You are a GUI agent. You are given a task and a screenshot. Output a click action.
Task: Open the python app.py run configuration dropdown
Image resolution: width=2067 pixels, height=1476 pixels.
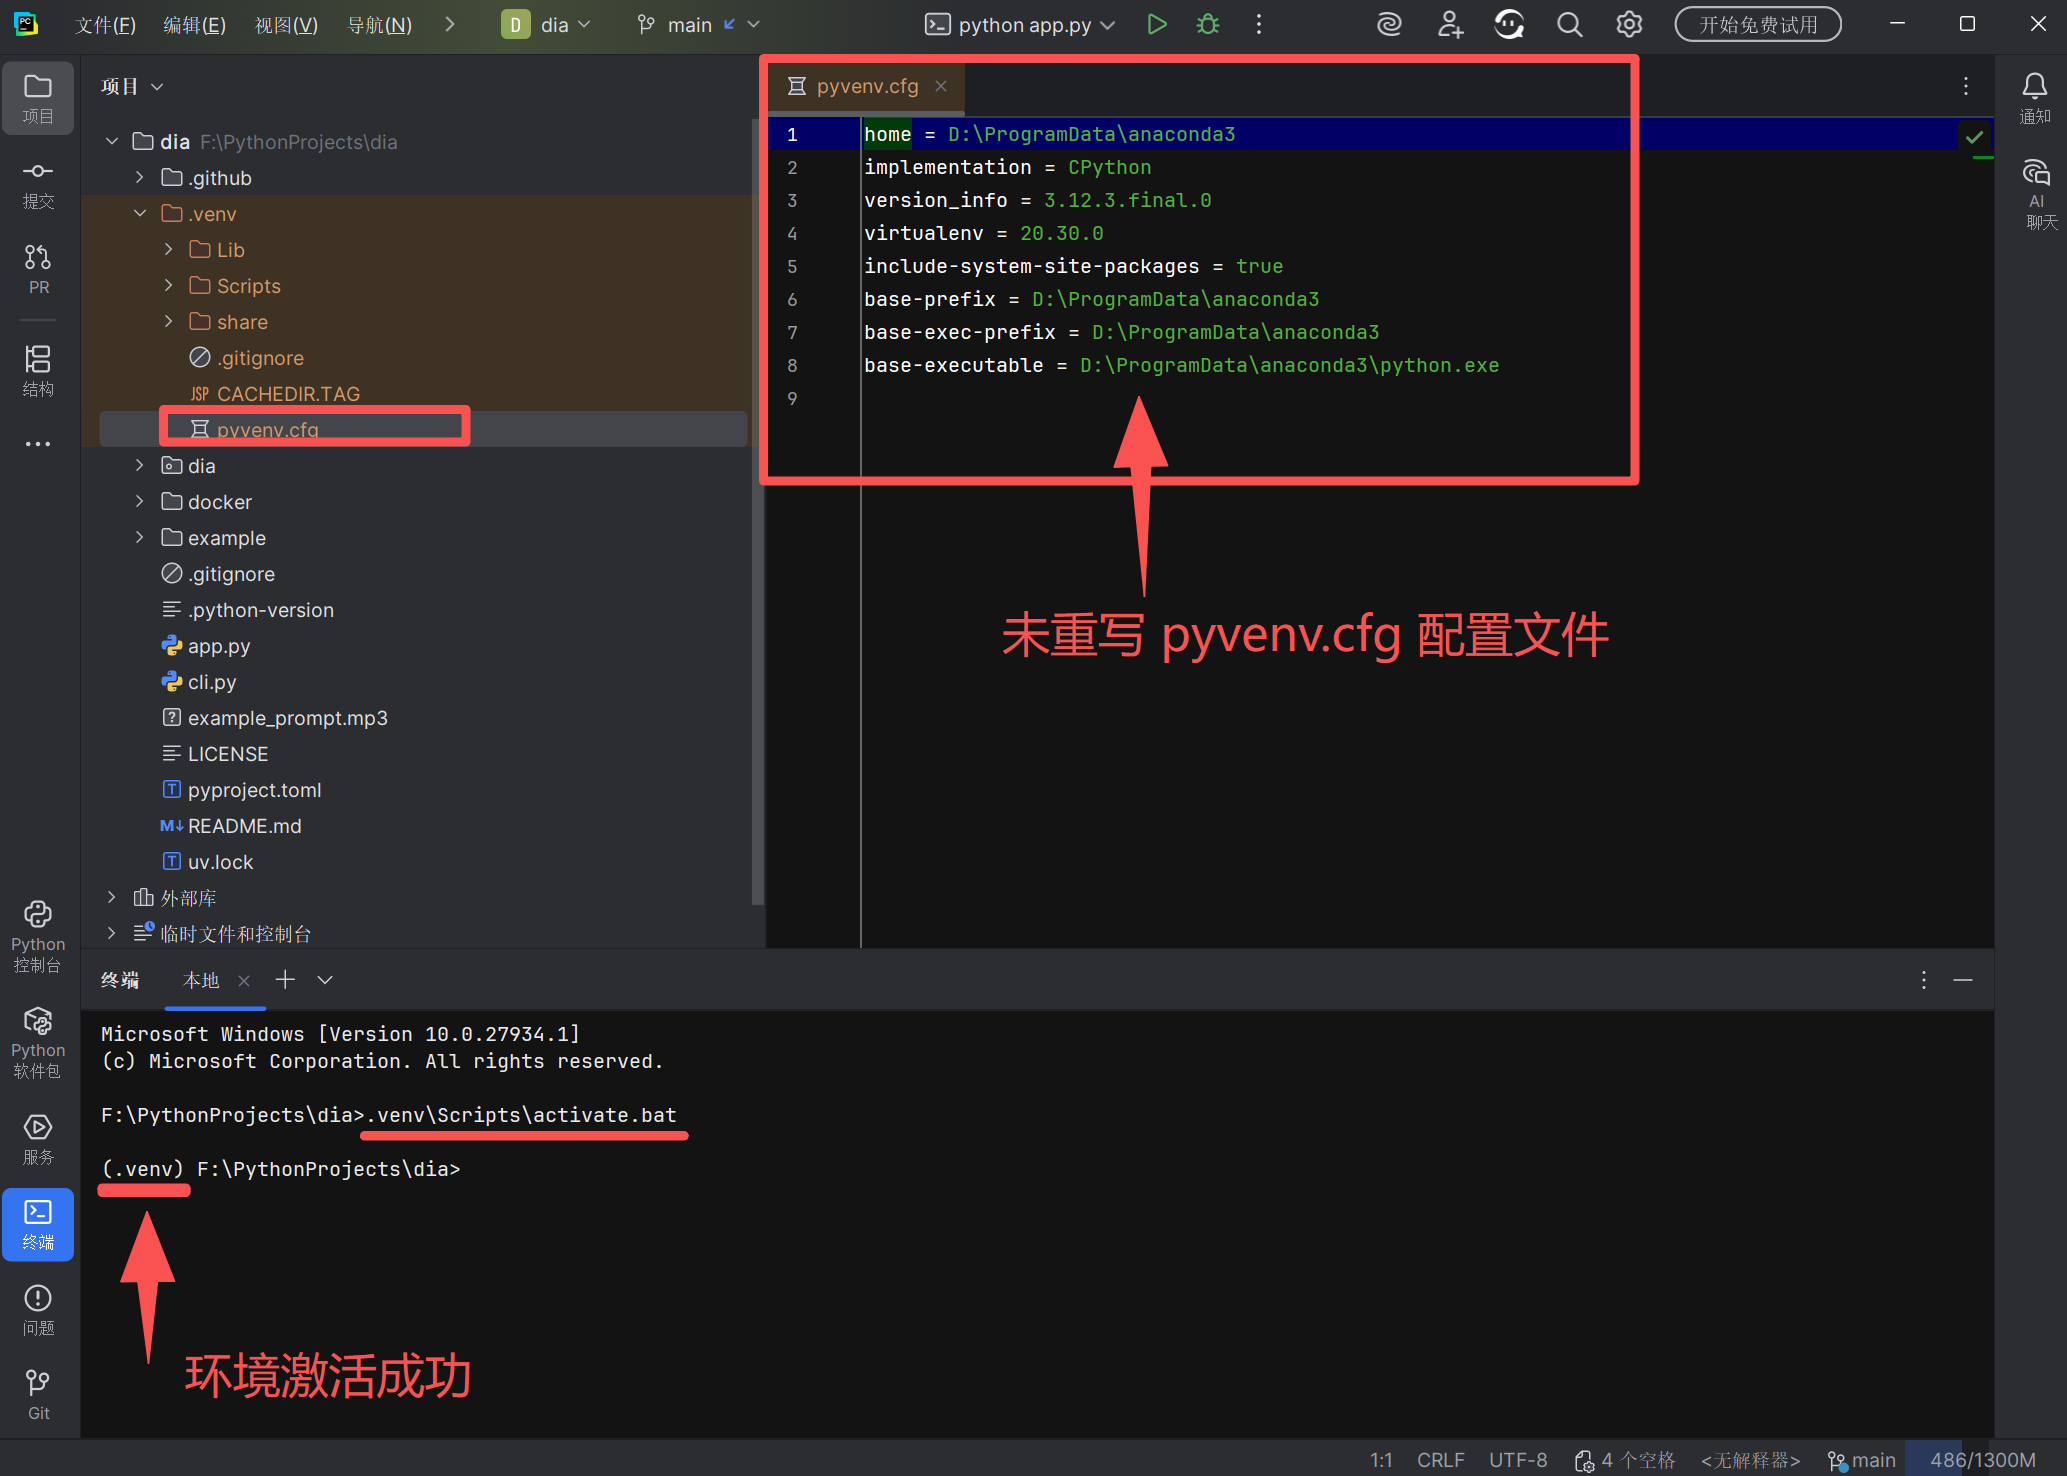[x=1020, y=25]
